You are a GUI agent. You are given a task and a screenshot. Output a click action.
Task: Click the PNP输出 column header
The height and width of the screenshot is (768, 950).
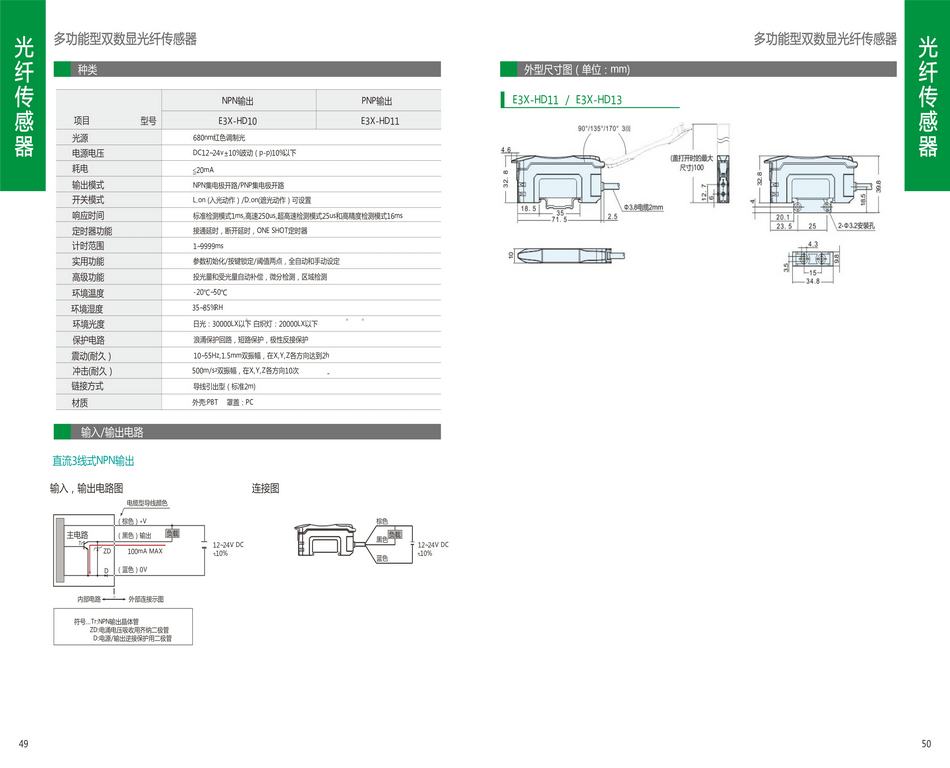377,101
